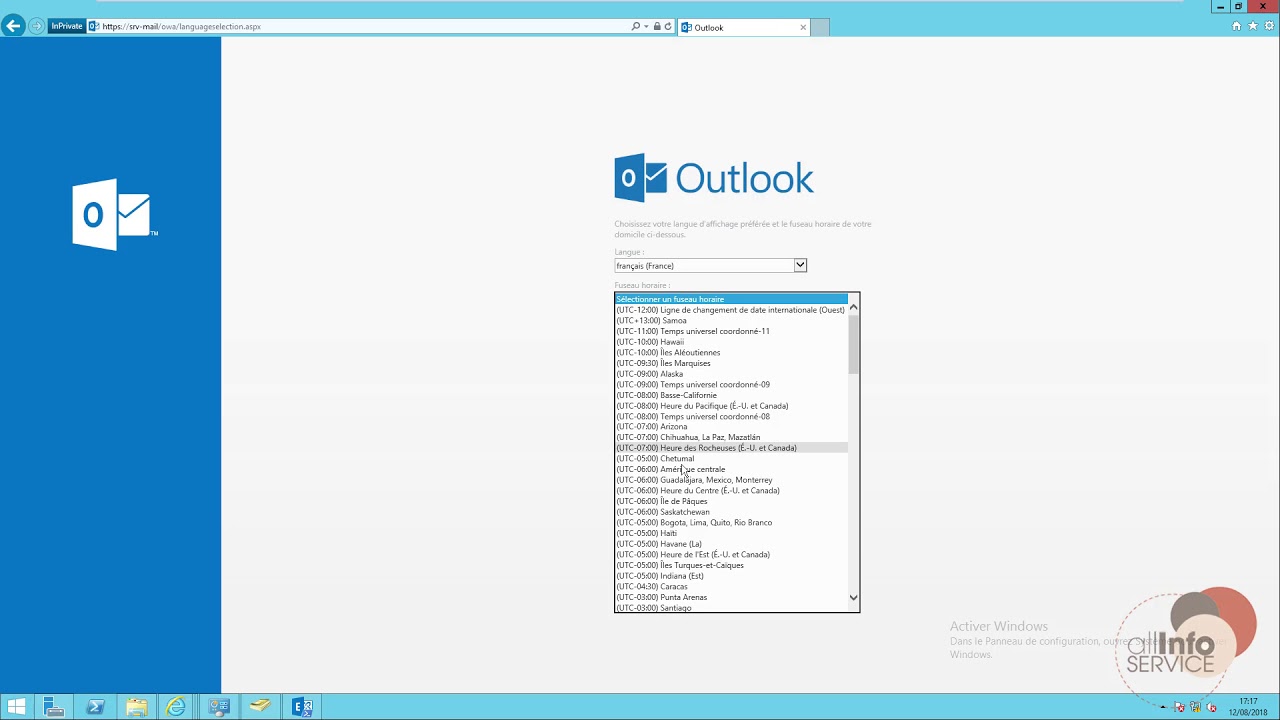Select (UTC-05:00) Heure de l'Est option

pyautogui.click(x=730, y=555)
